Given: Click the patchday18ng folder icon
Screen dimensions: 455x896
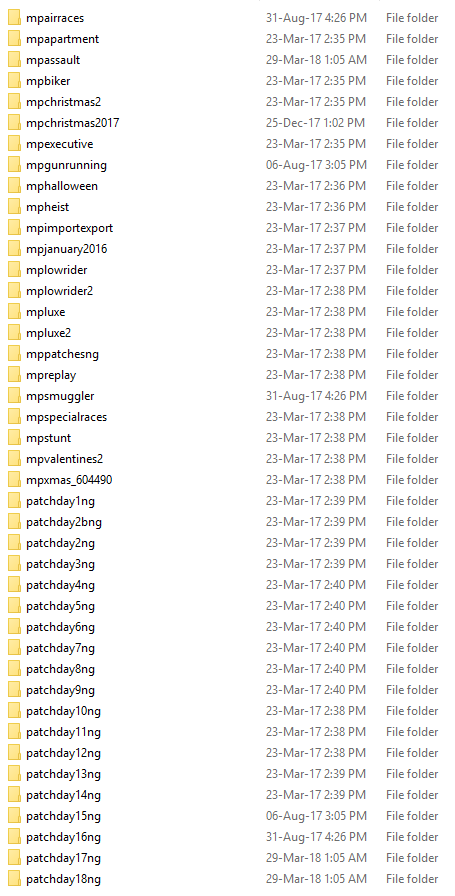Looking at the screenshot, I should [14, 879].
